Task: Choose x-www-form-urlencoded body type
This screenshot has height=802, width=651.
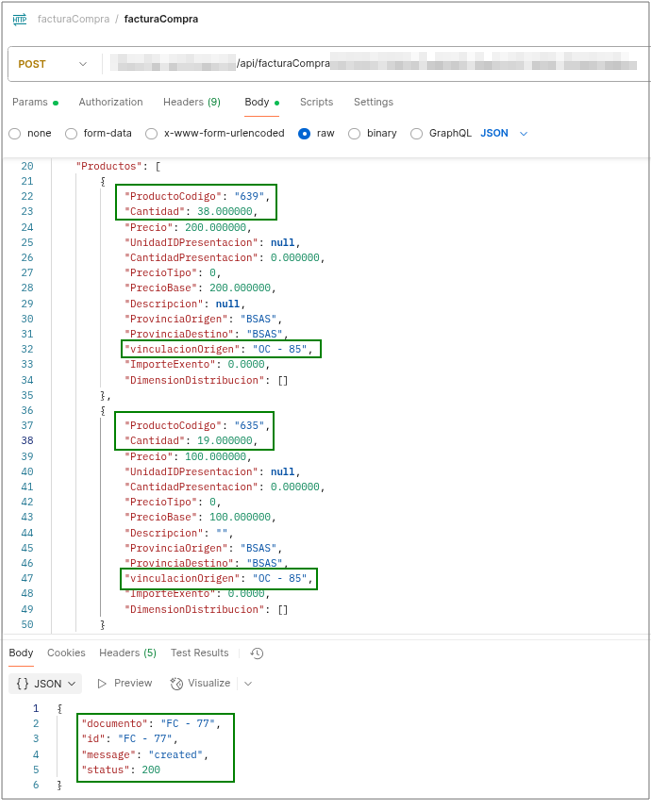Action: click(151, 133)
